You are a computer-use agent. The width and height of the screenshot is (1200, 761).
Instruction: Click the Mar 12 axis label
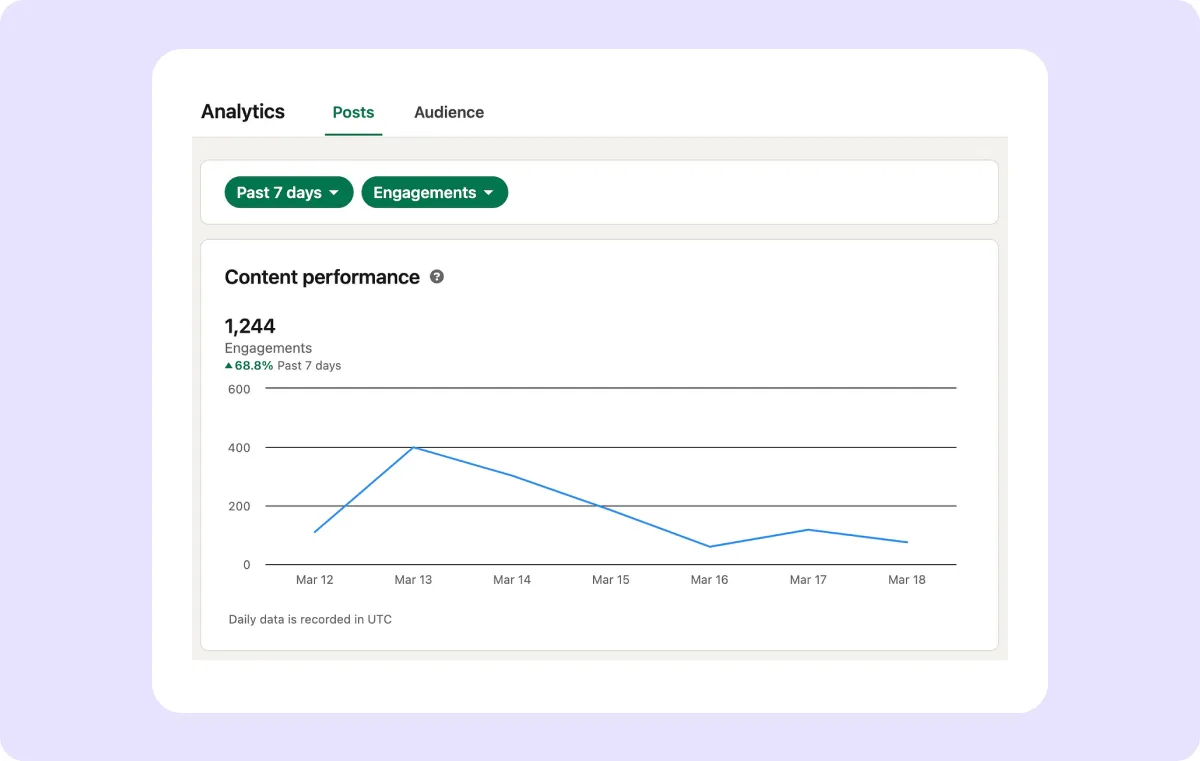(315, 580)
